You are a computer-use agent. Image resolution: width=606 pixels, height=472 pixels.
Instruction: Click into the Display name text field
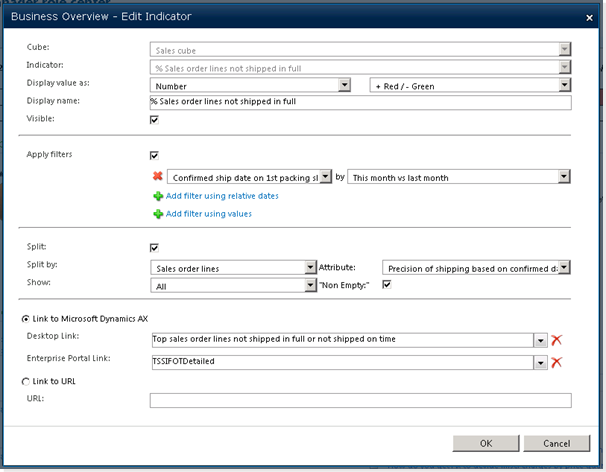point(360,103)
